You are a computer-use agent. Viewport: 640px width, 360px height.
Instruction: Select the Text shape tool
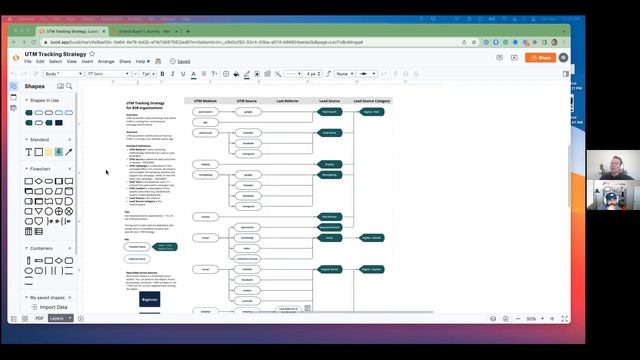click(x=29, y=152)
